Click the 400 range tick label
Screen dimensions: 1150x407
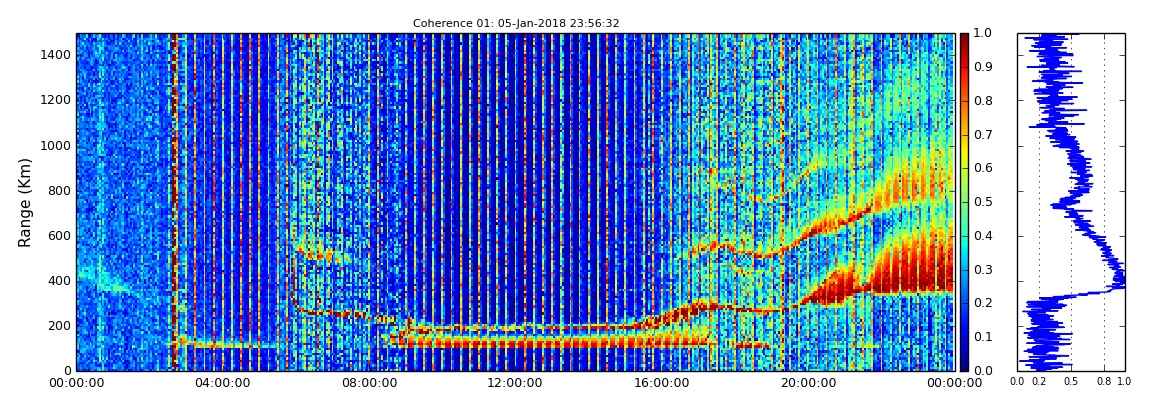click(61, 281)
